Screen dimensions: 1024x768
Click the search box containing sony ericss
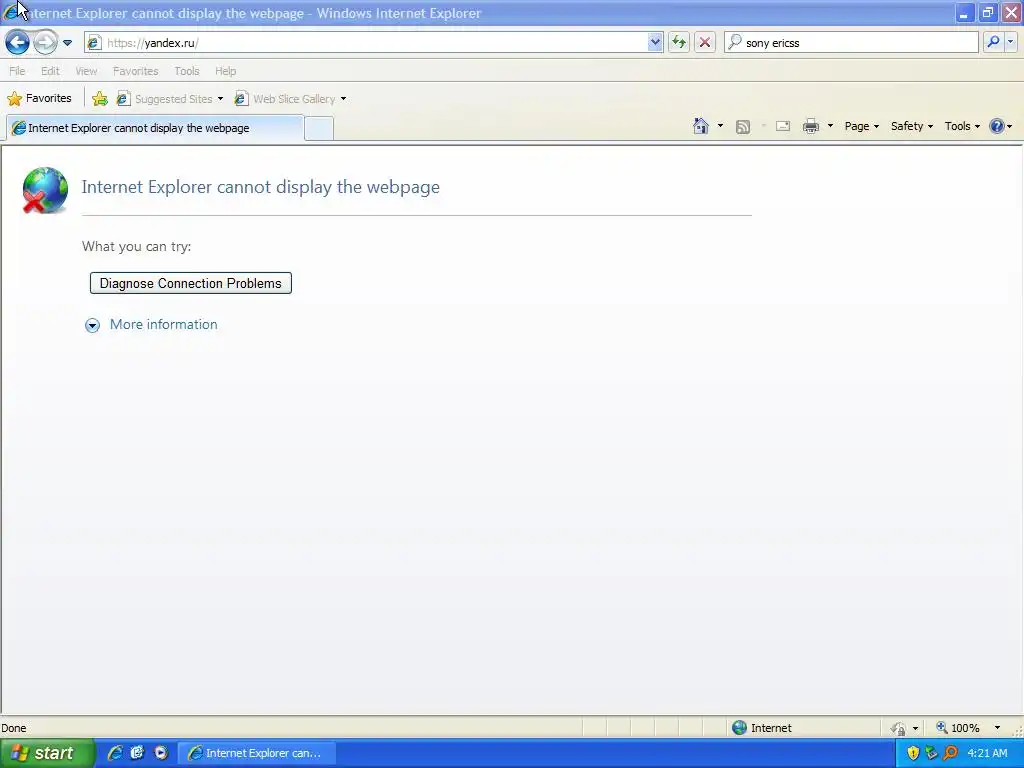[x=852, y=43]
